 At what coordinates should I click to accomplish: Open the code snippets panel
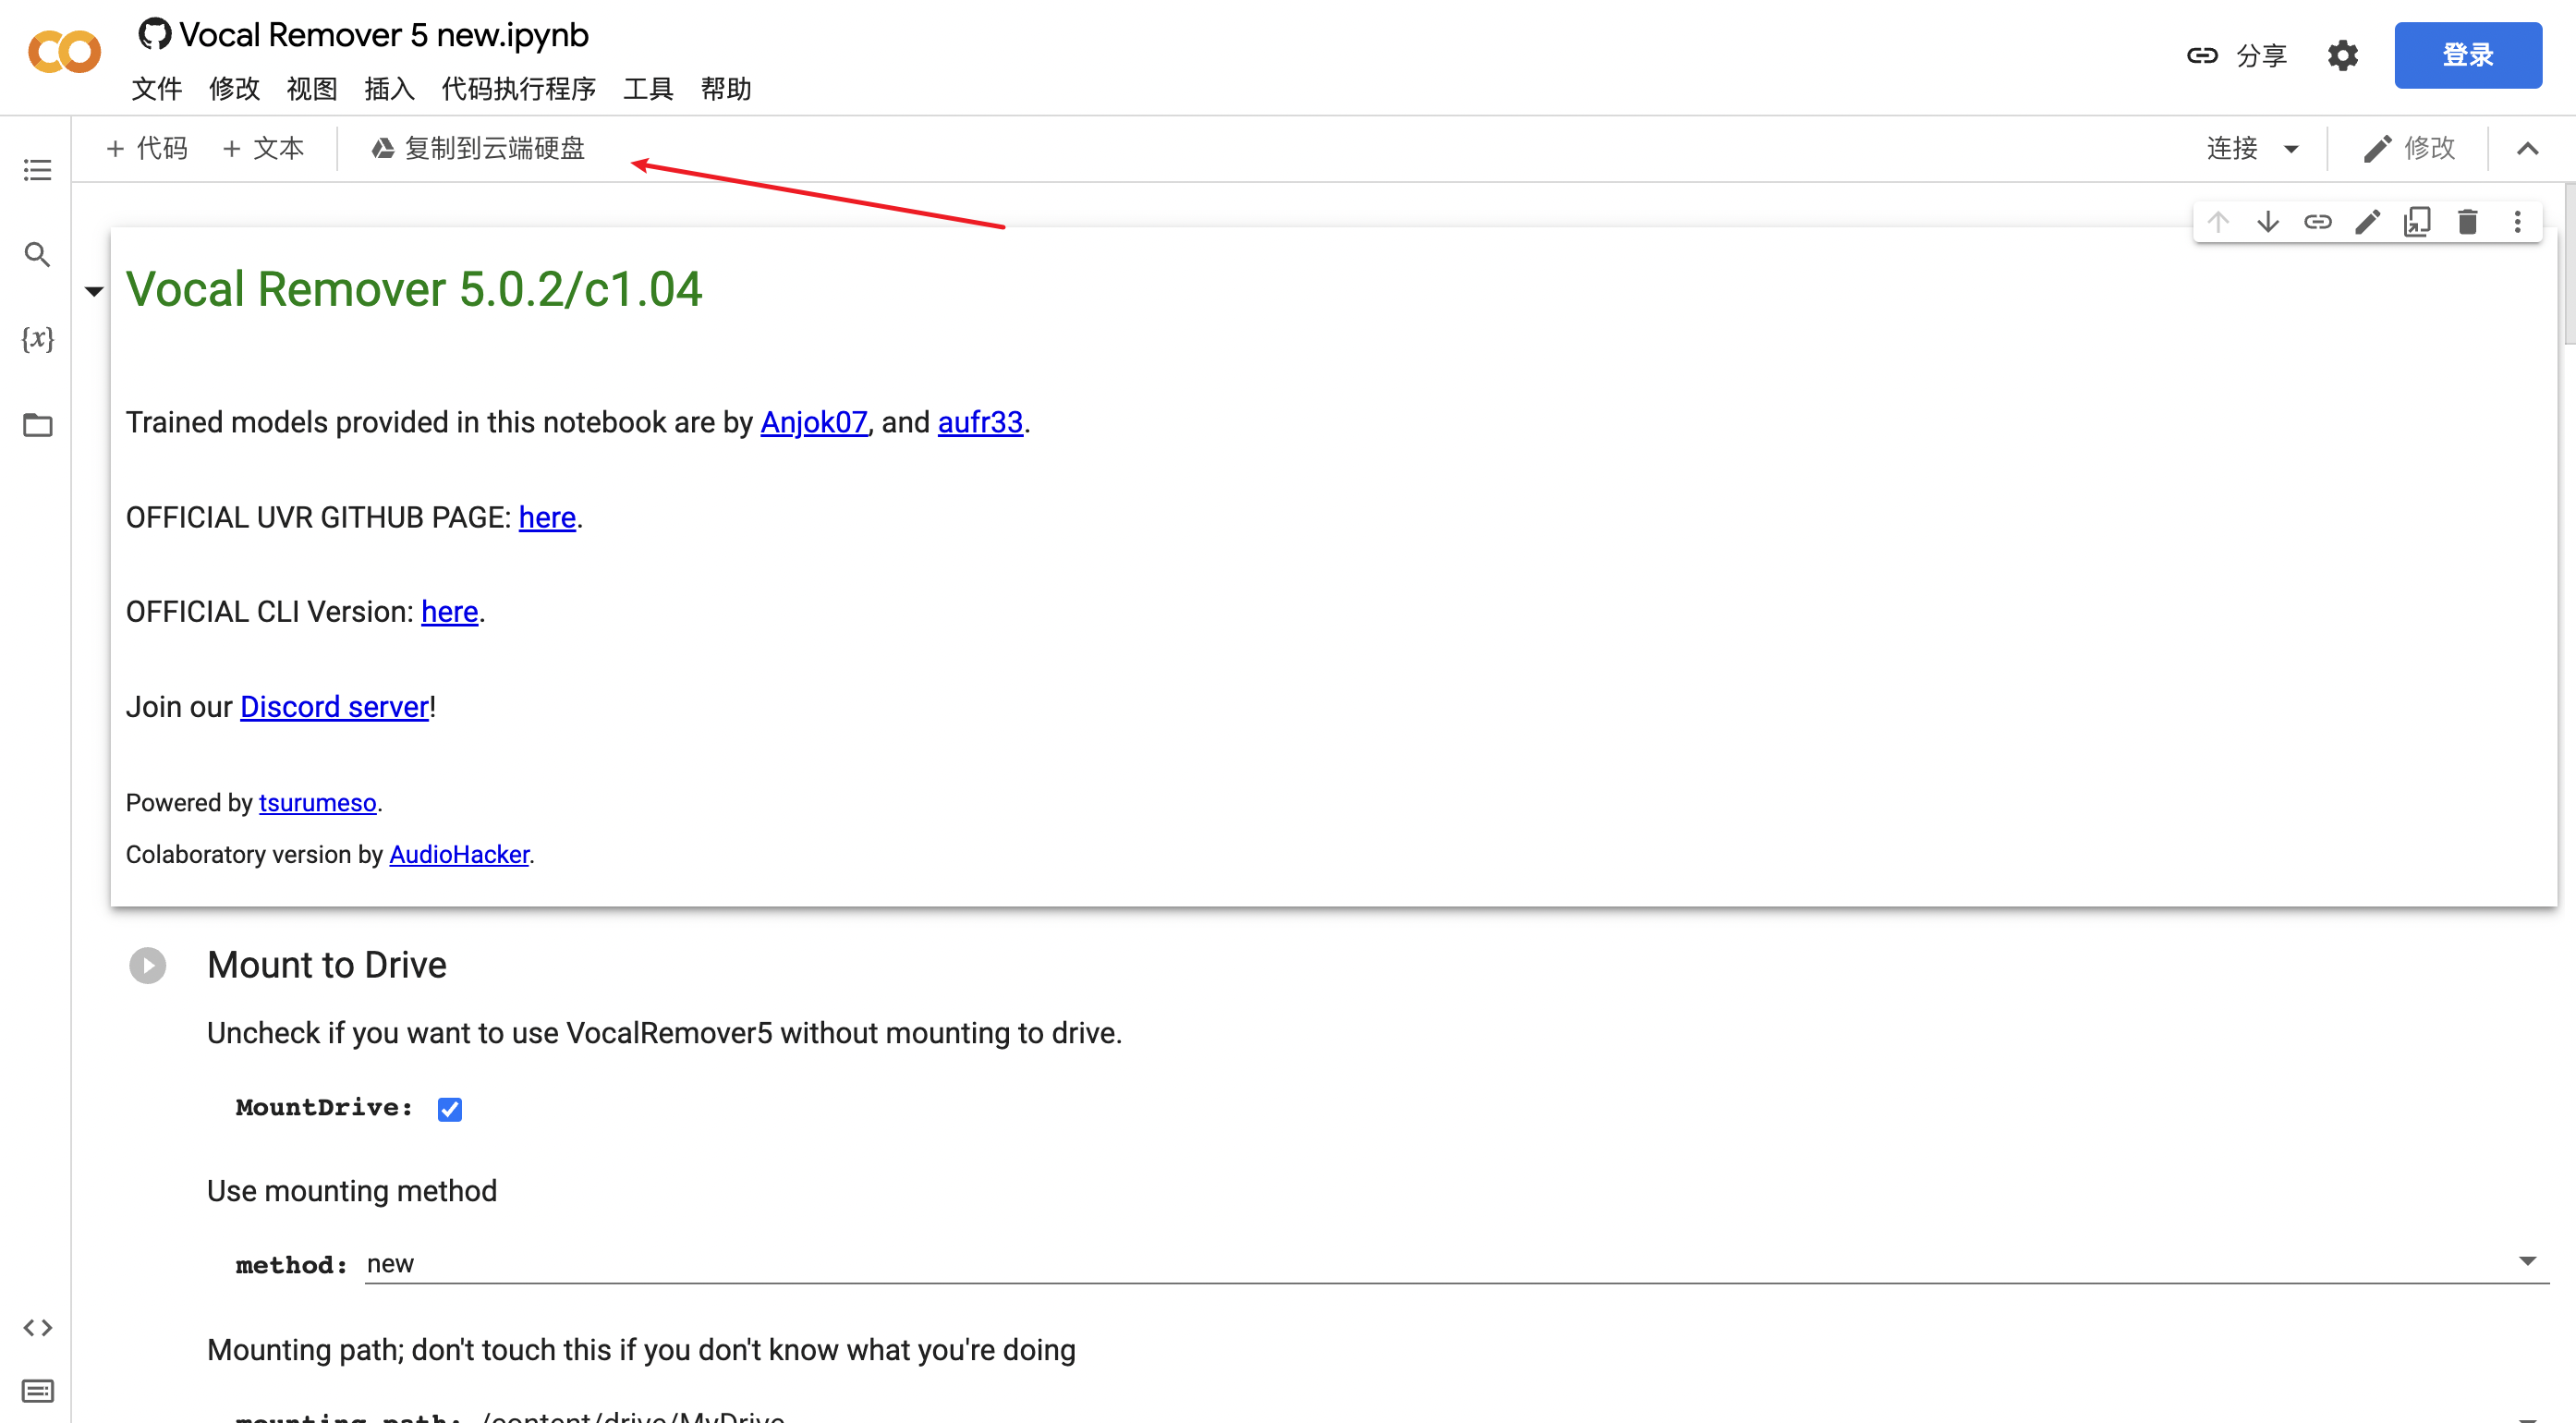(37, 1328)
